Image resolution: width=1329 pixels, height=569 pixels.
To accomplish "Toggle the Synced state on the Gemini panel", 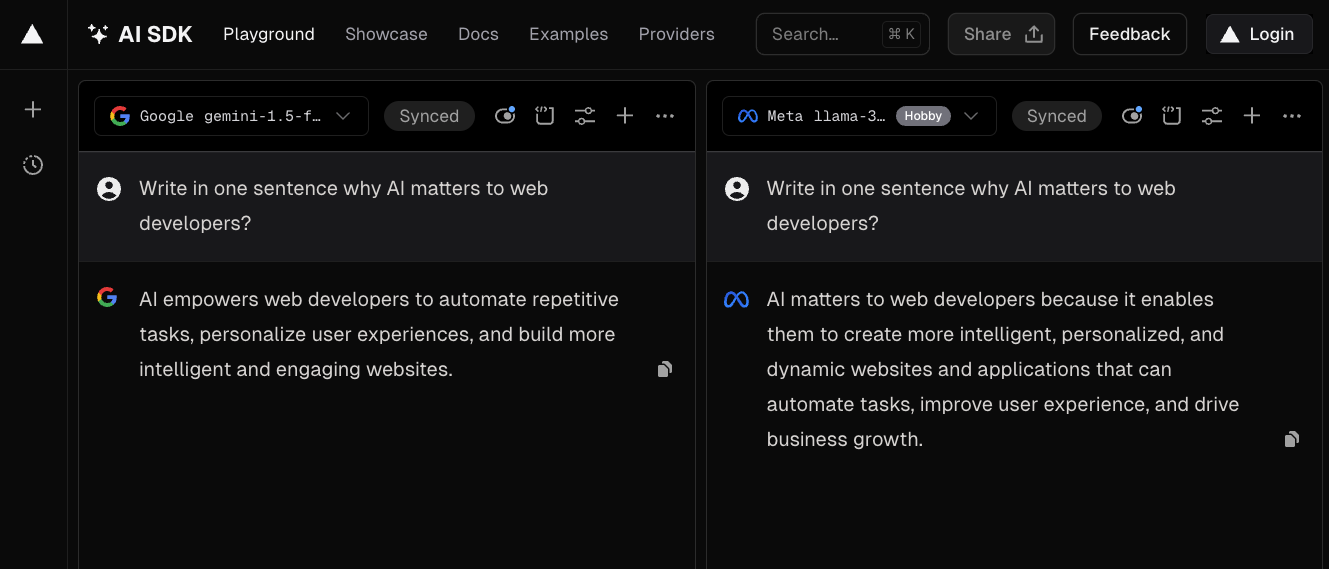I will [429, 116].
